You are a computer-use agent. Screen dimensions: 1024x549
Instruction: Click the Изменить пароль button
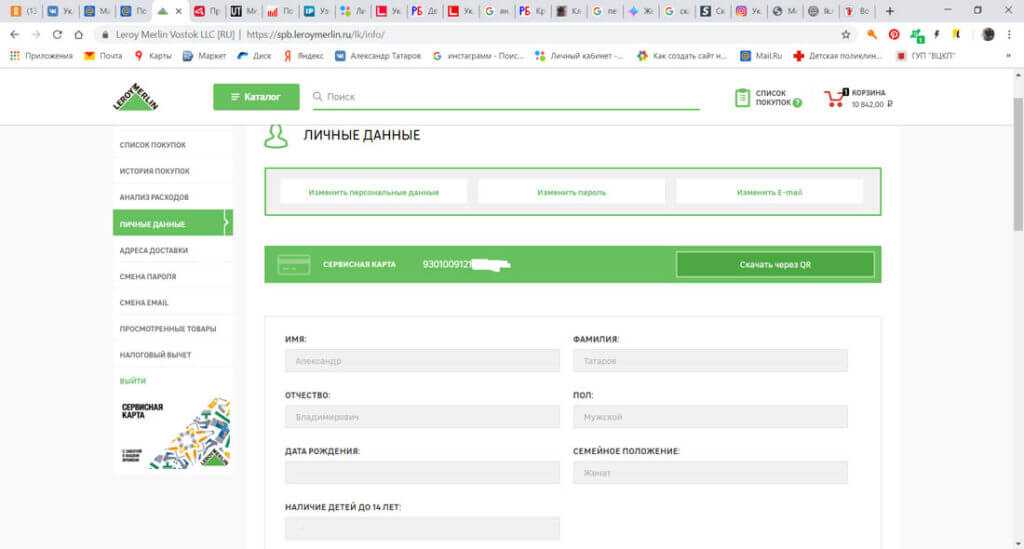pyautogui.click(x=571, y=192)
